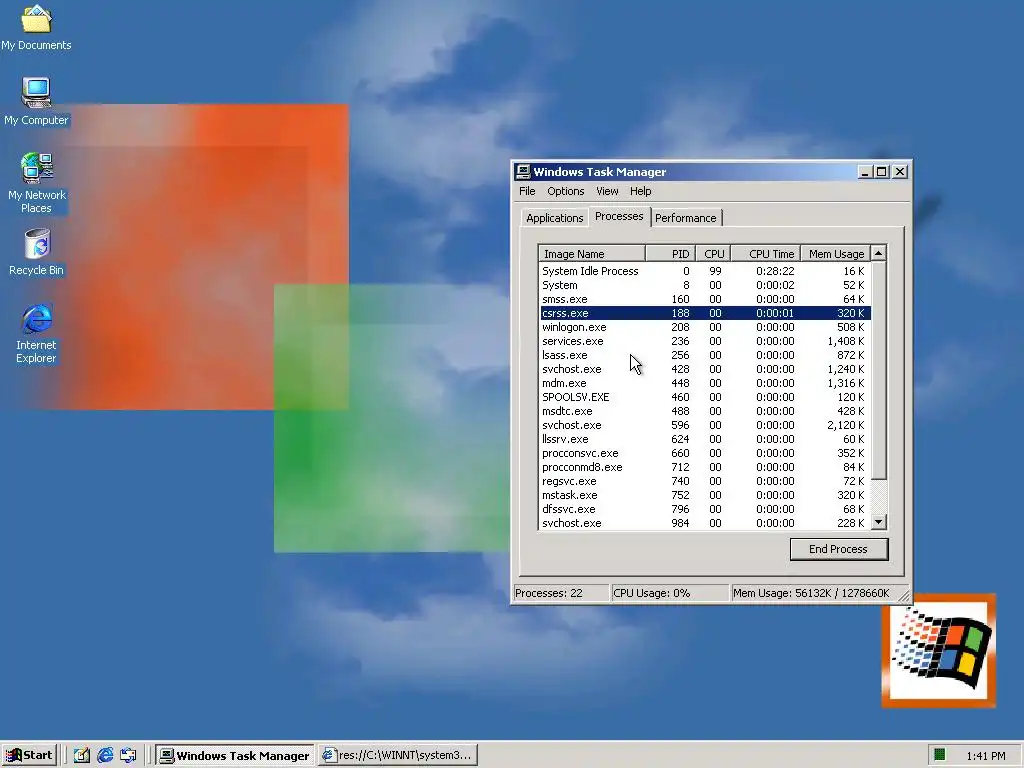Select svchost.exe with PID 428
The width and height of the screenshot is (1024, 768).
(x=705, y=369)
